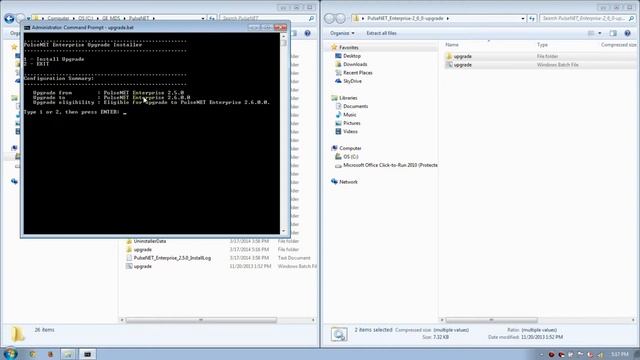Click Action Center flag in system tray
Image resolution: width=640 pixels, height=360 pixels.
[580, 355]
